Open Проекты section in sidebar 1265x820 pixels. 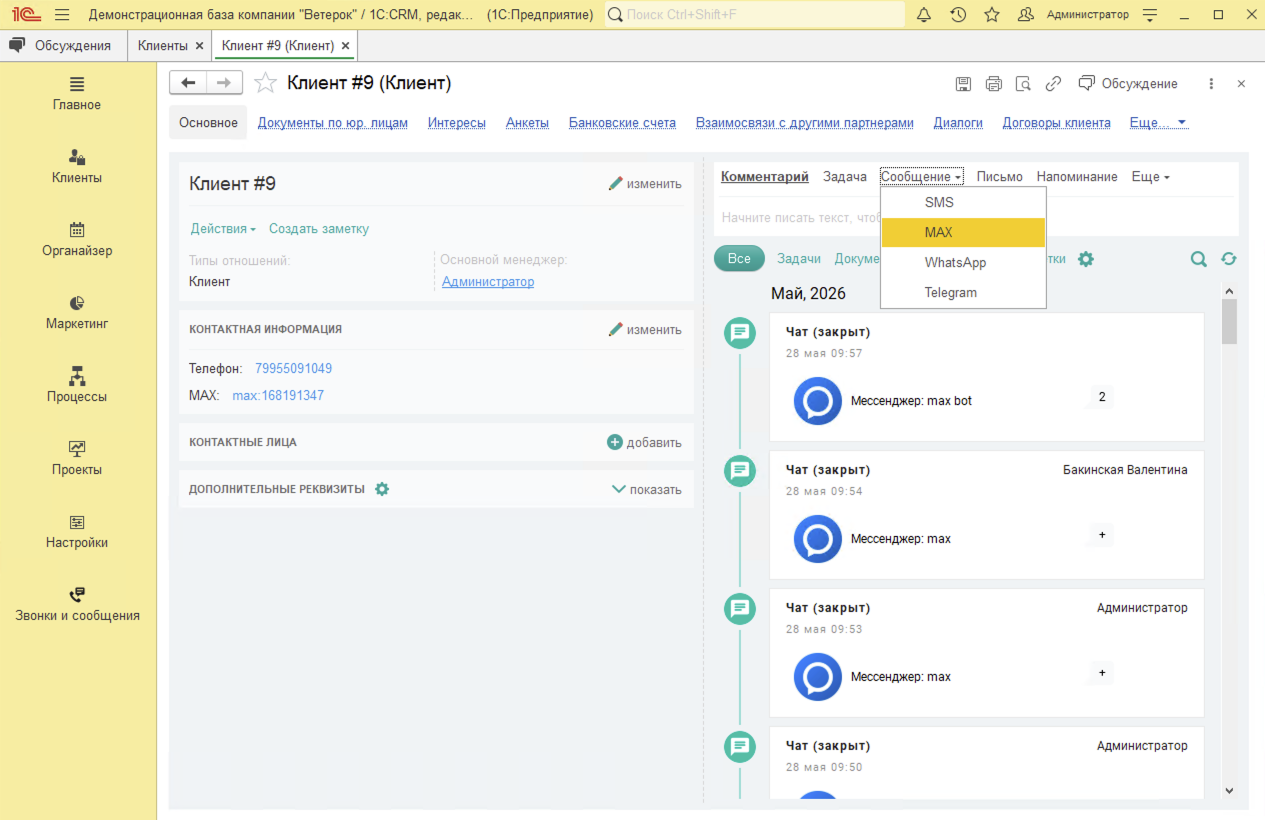[x=77, y=458]
